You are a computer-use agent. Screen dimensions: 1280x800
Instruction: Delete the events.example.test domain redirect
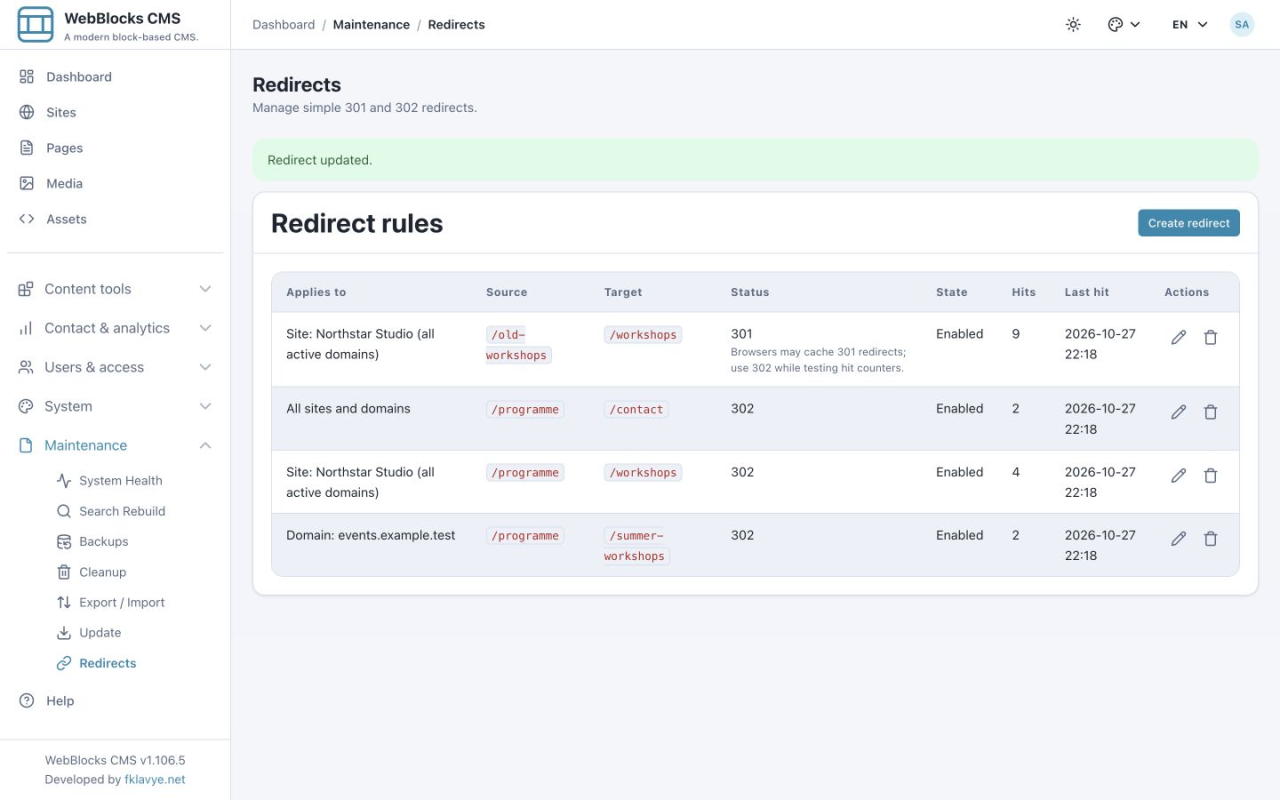click(x=1210, y=539)
